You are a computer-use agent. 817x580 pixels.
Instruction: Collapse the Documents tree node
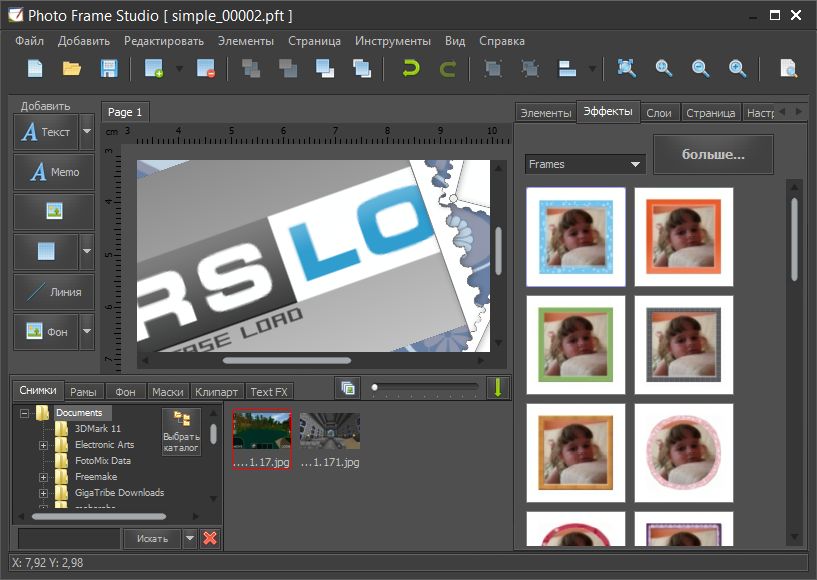pyautogui.click(x=24, y=413)
